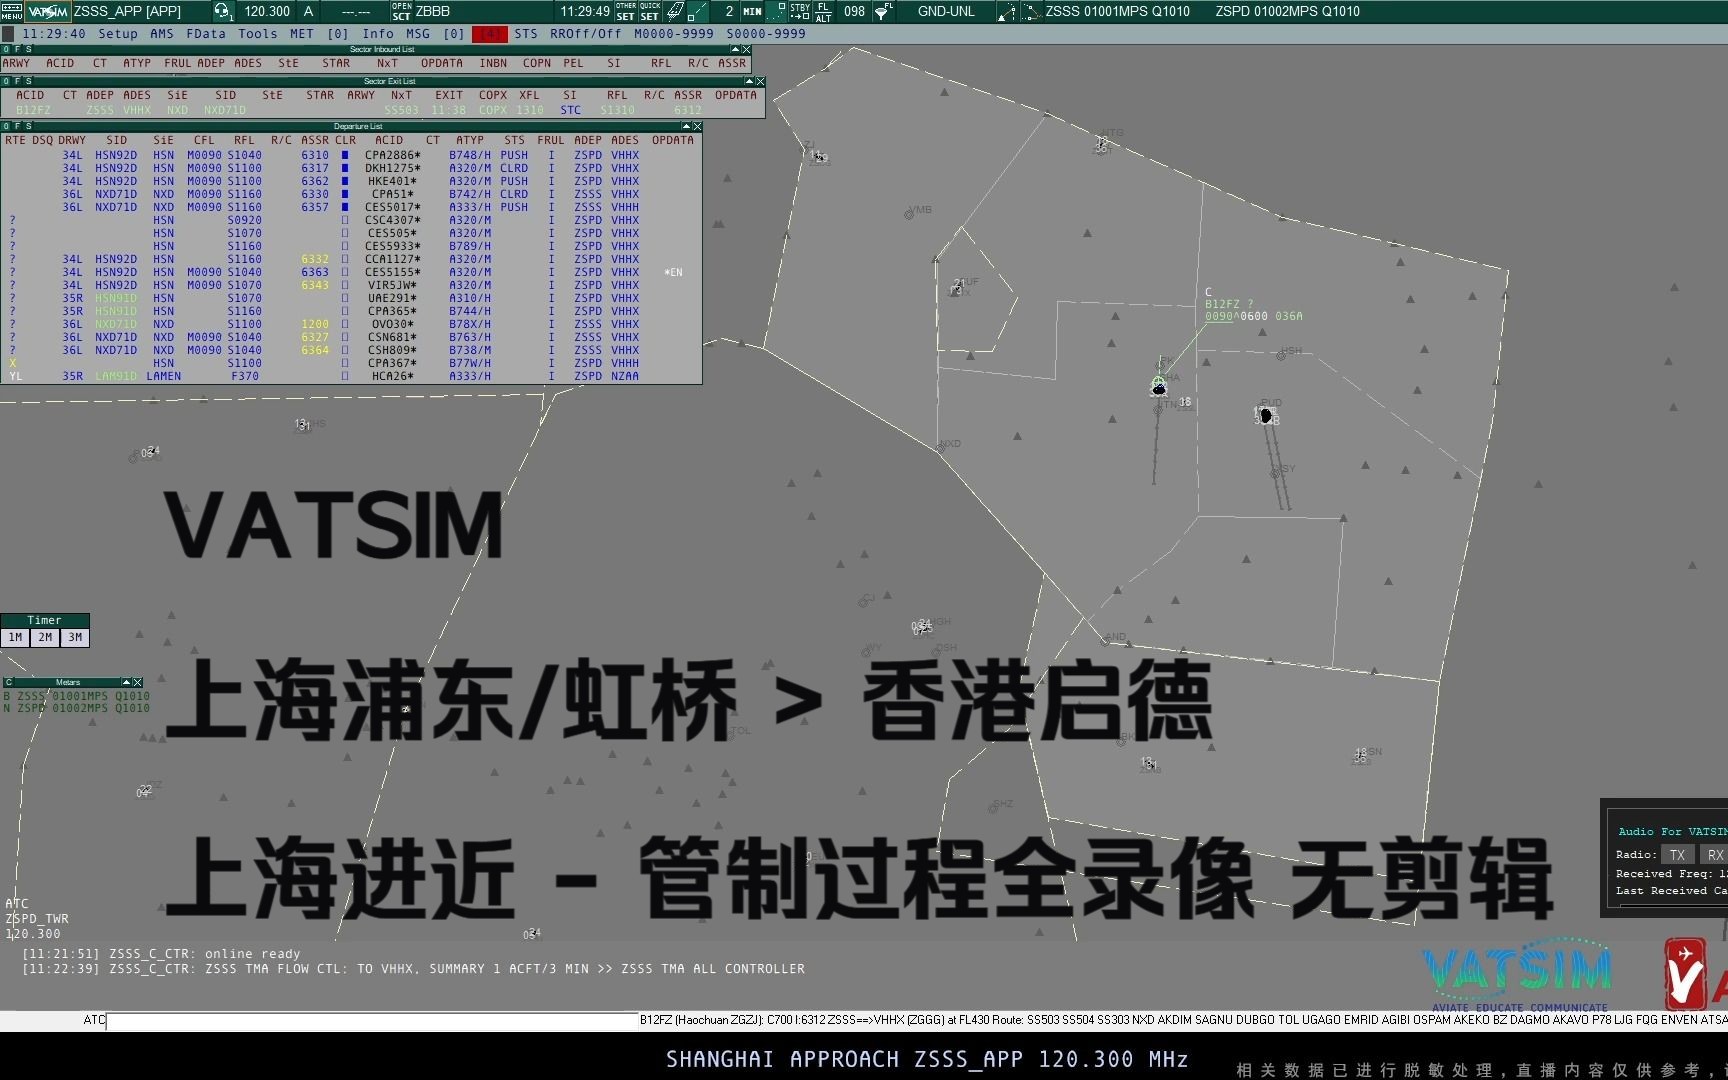Open the FData menu
The height and width of the screenshot is (1080, 1728).
(x=206, y=34)
